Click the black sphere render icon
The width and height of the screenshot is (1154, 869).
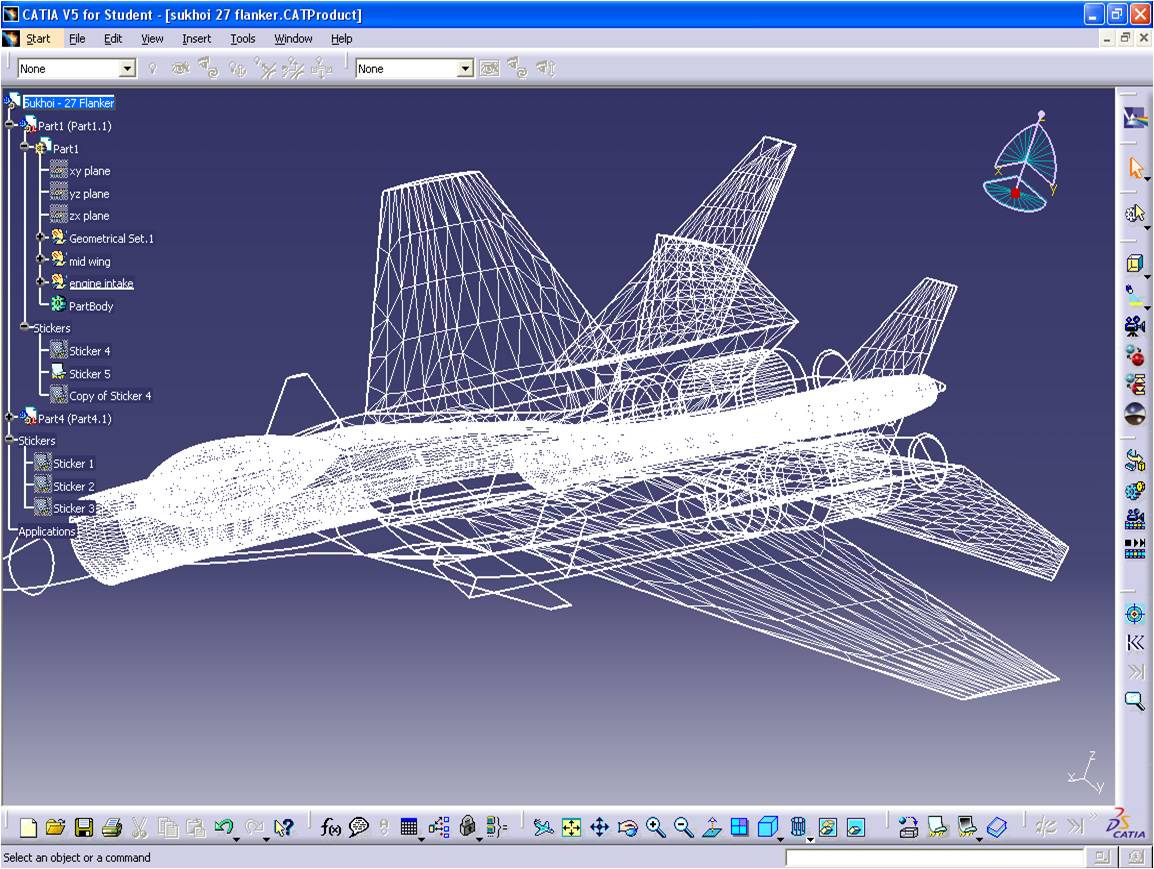[1135, 414]
